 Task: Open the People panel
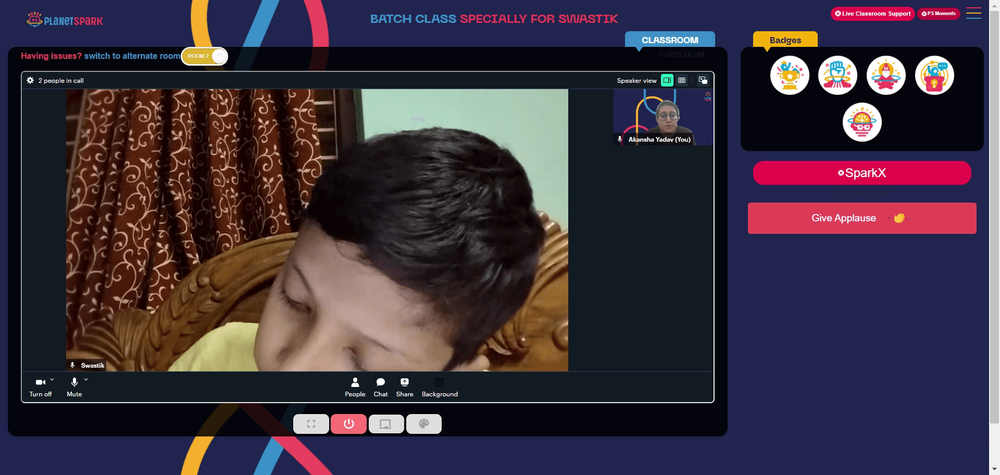tap(355, 387)
